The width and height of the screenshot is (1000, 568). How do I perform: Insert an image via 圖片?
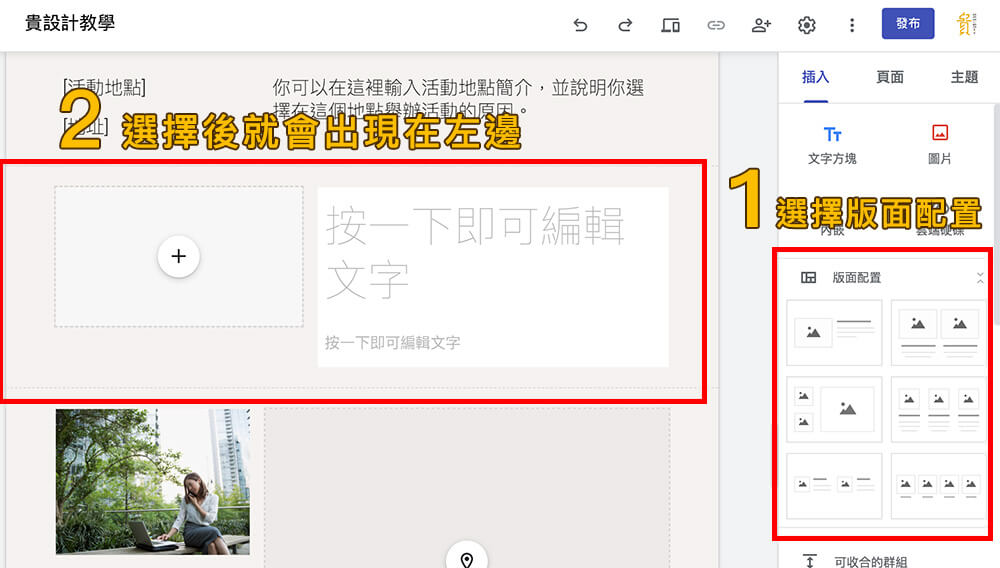pyautogui.click(x=939, y=144)
